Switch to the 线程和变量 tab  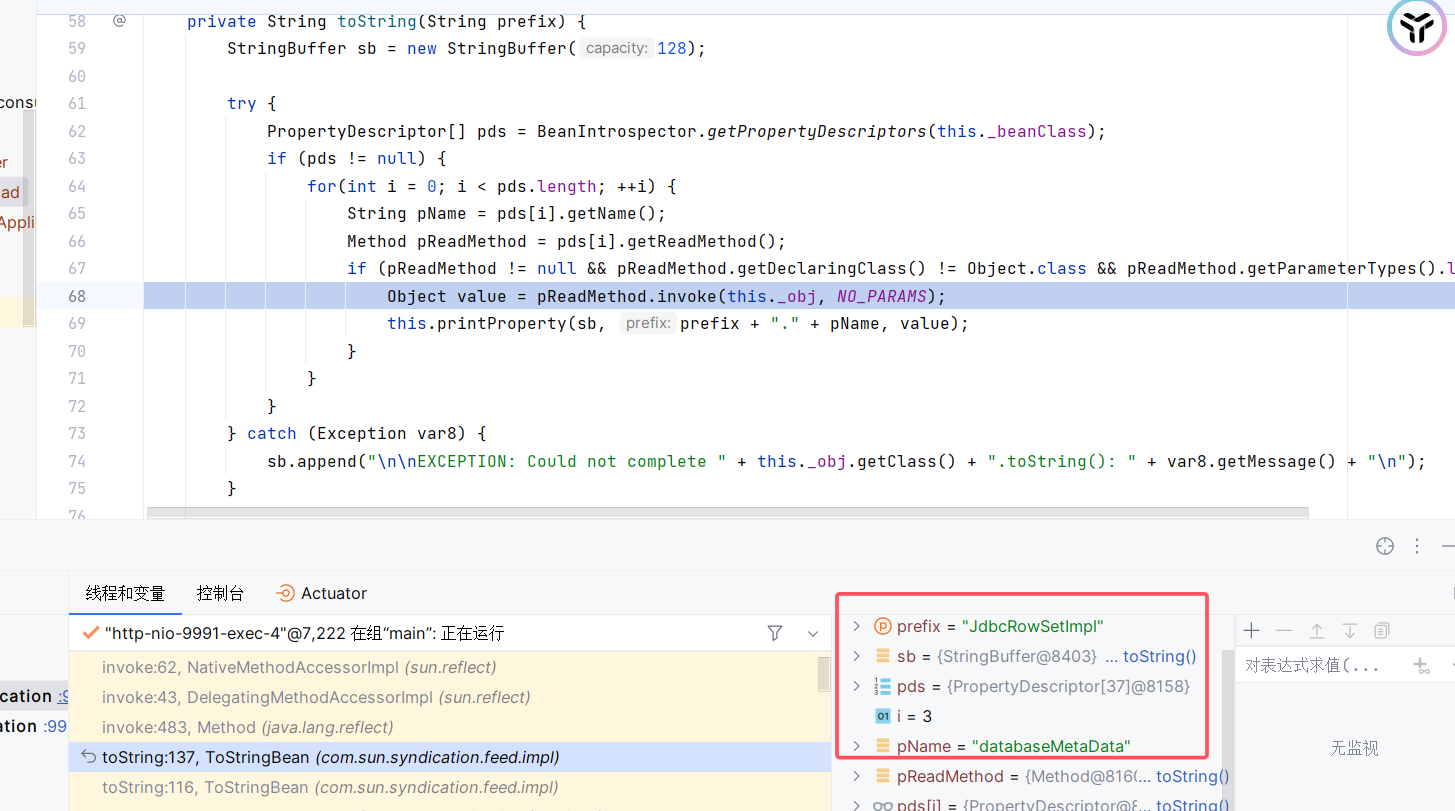(x=125, y=593)
